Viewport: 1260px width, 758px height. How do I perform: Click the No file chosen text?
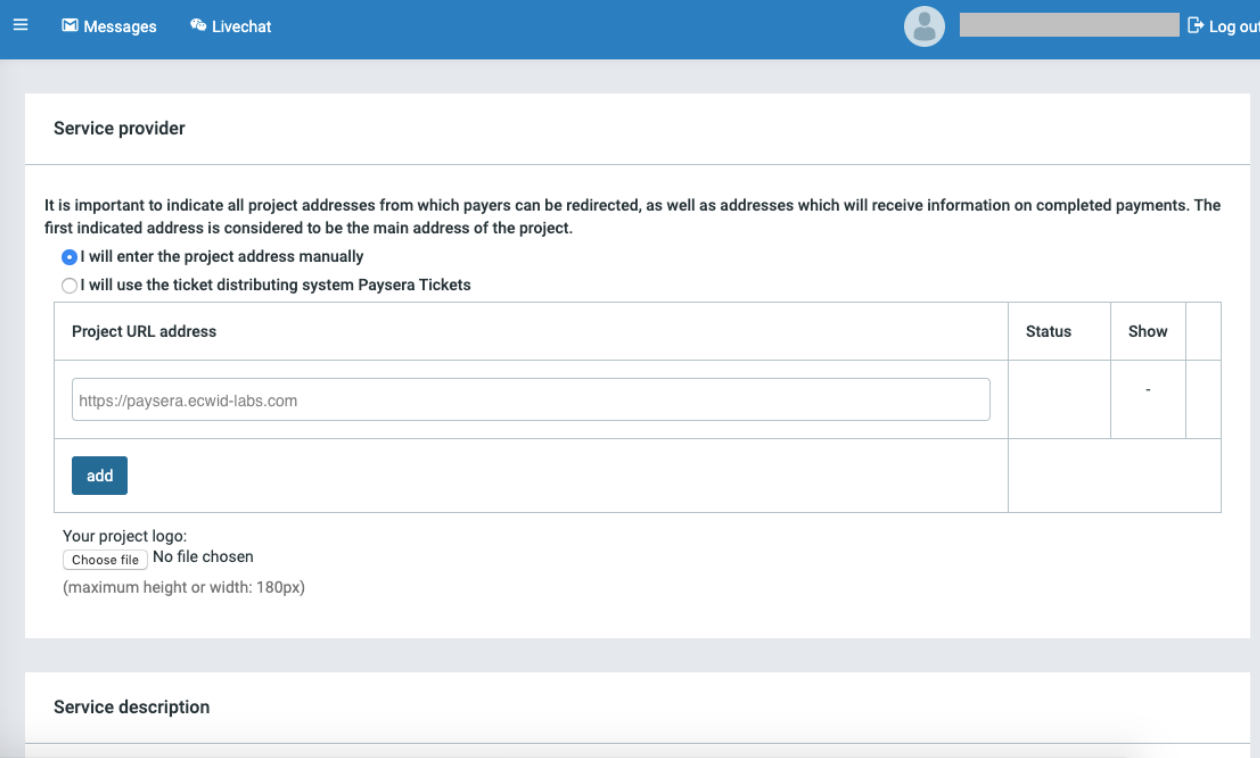click(203, 557)
